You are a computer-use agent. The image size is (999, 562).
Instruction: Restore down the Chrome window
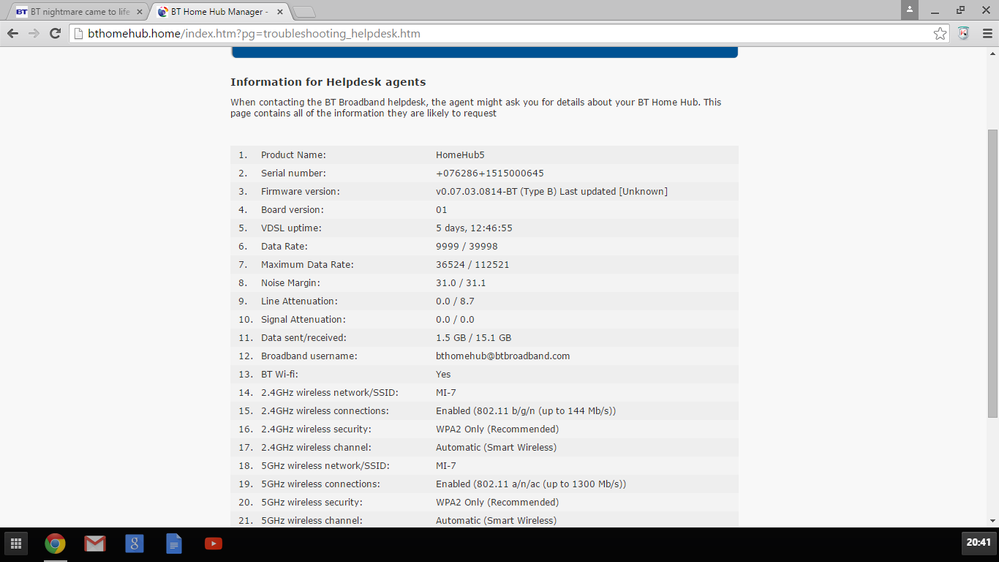coord(960,10)
